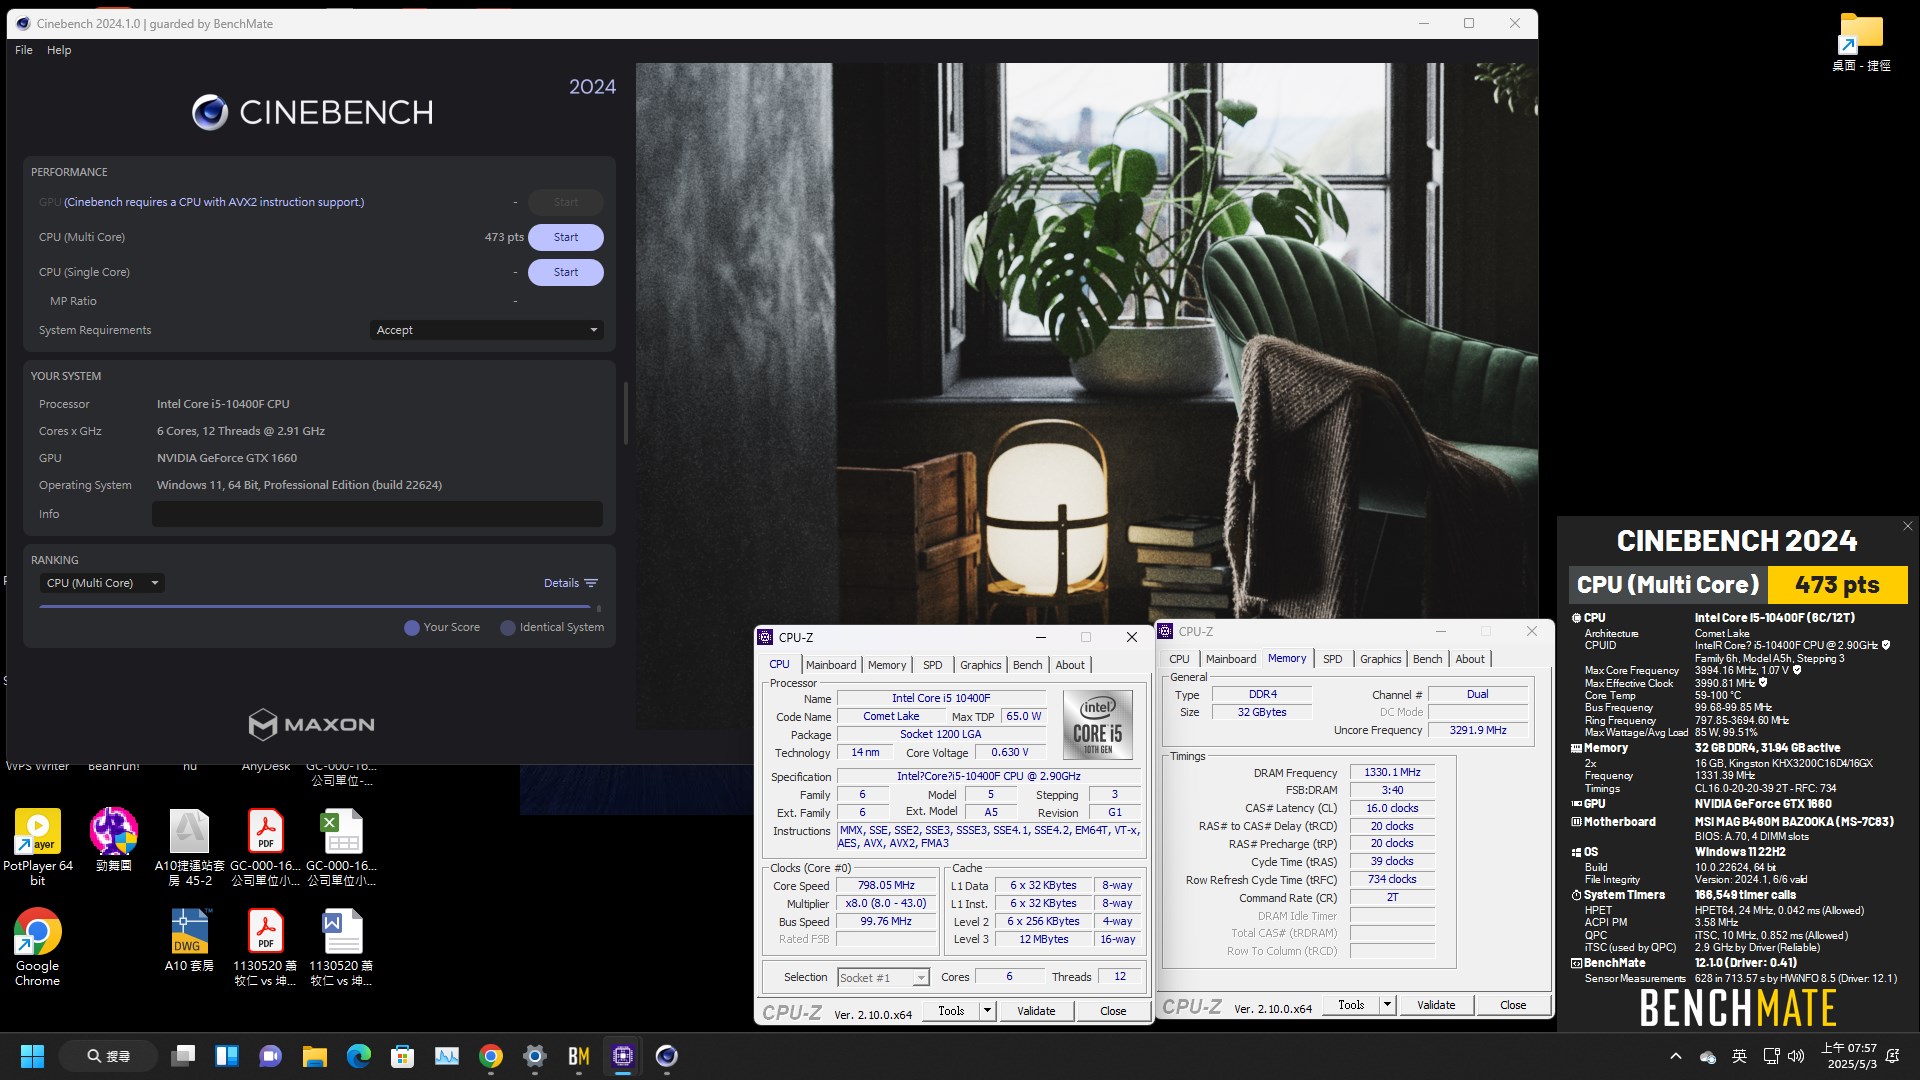1920x1080 pixels.
Task: Switch input language indicator 英 in tray
Action: [1739, 1056]
